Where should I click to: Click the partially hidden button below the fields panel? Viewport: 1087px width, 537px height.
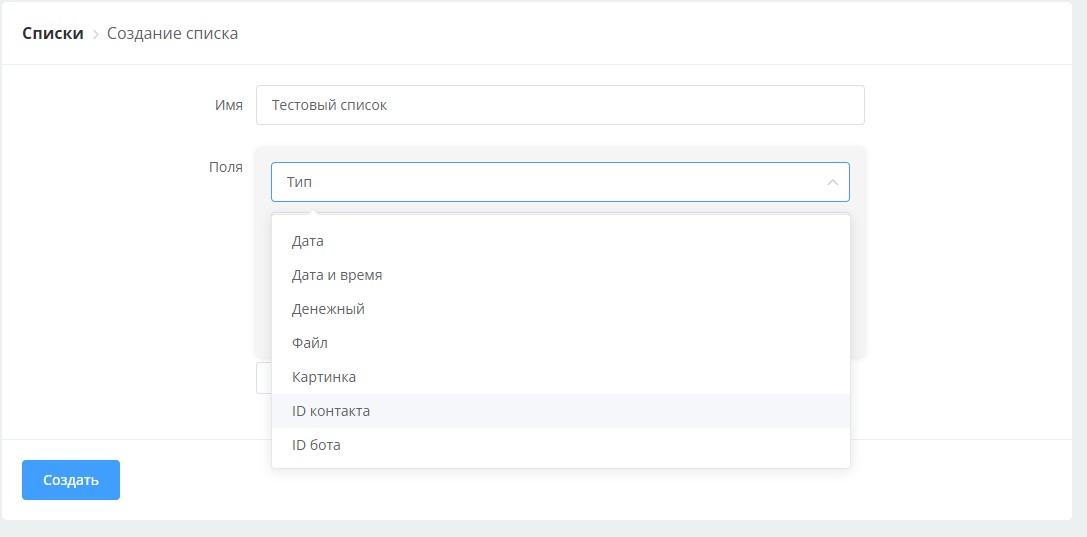pyautogui.click(x=263, y=378)
